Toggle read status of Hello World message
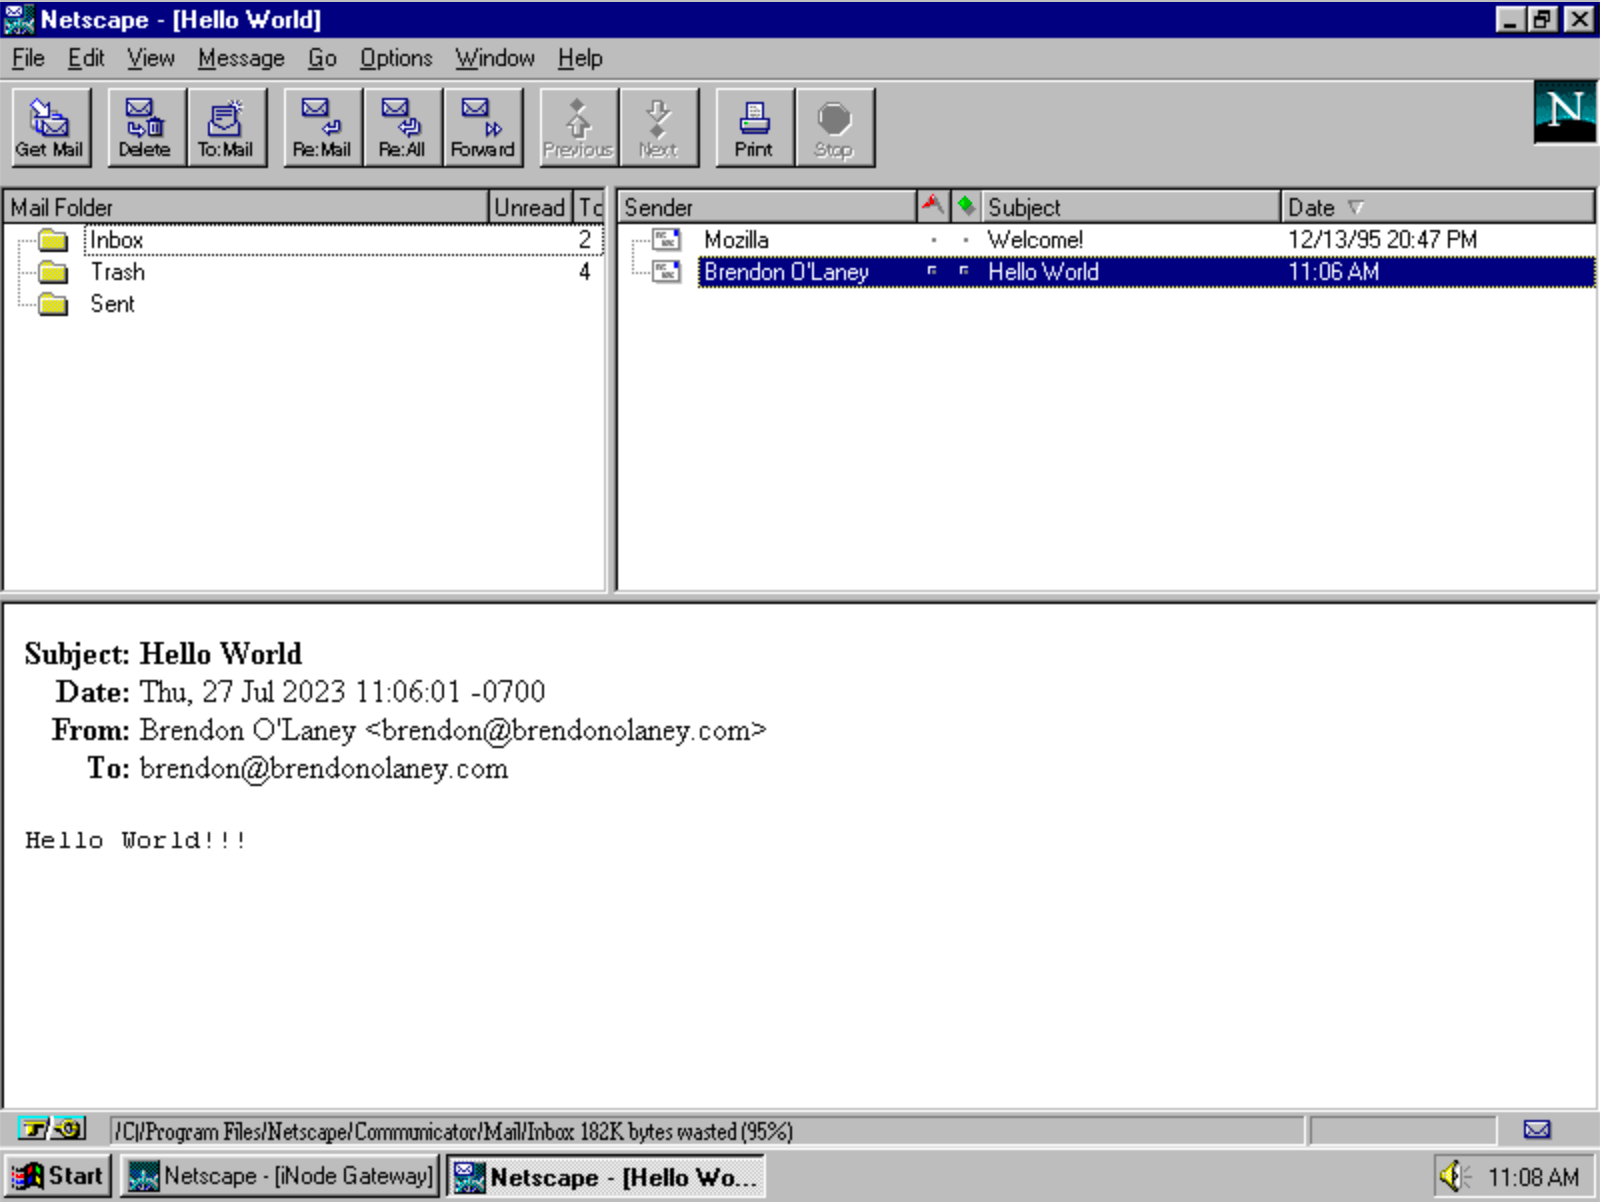Screen dimensions: 1600x1202 964,271
